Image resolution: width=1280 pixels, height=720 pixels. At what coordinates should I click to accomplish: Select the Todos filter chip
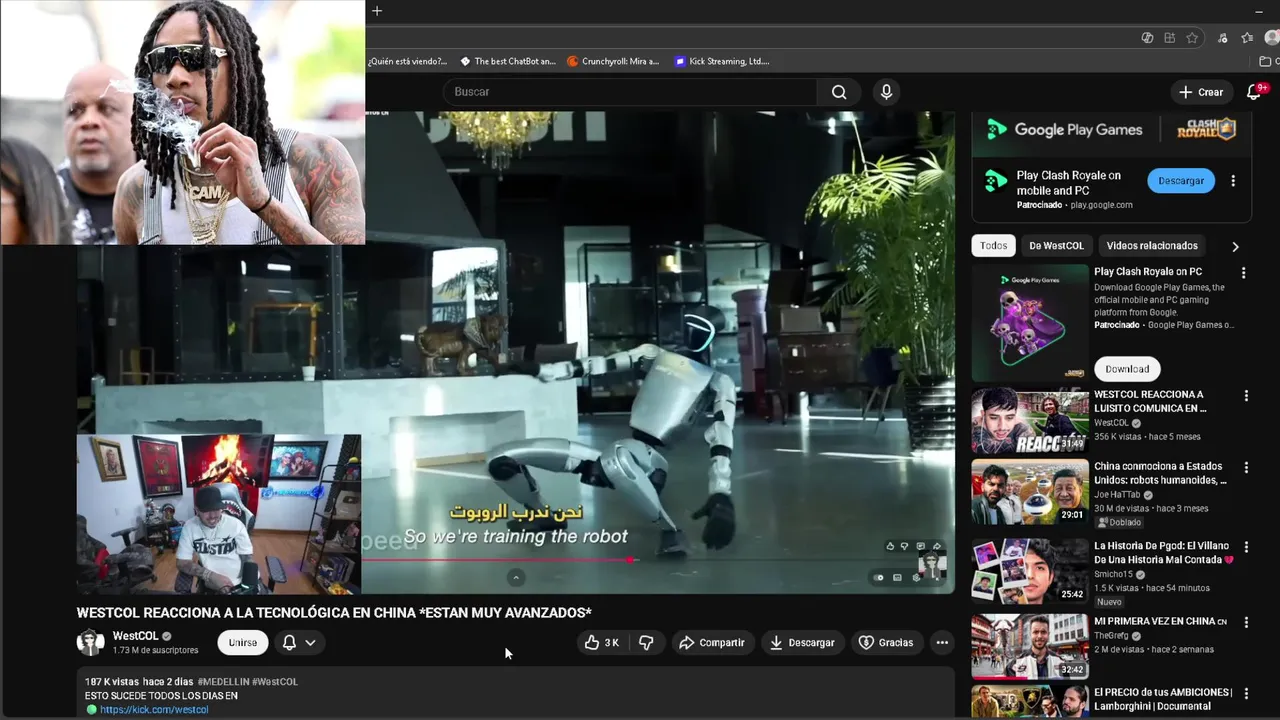click(993, 246)
